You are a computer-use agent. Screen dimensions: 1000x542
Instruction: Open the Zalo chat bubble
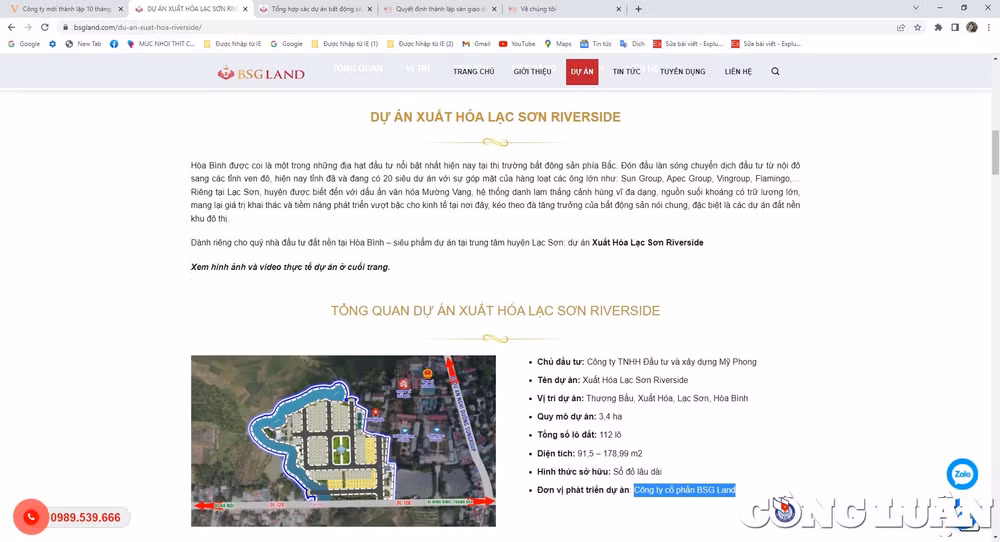[x=962, y=474]
